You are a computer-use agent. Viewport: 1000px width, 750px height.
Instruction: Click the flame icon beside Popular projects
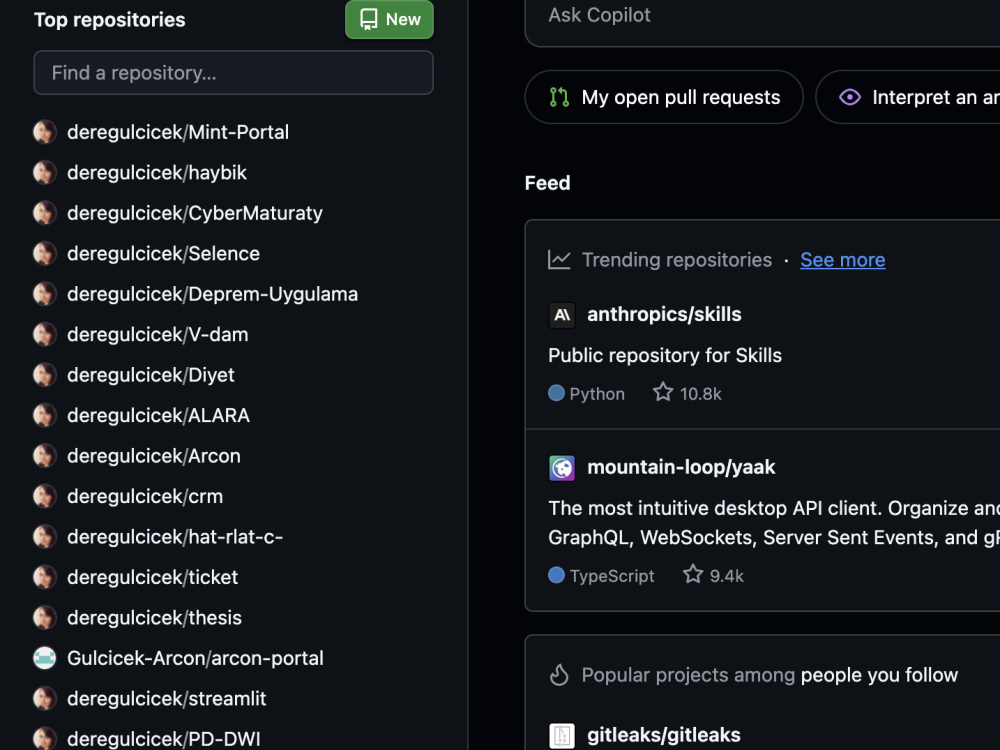(559, 675)
